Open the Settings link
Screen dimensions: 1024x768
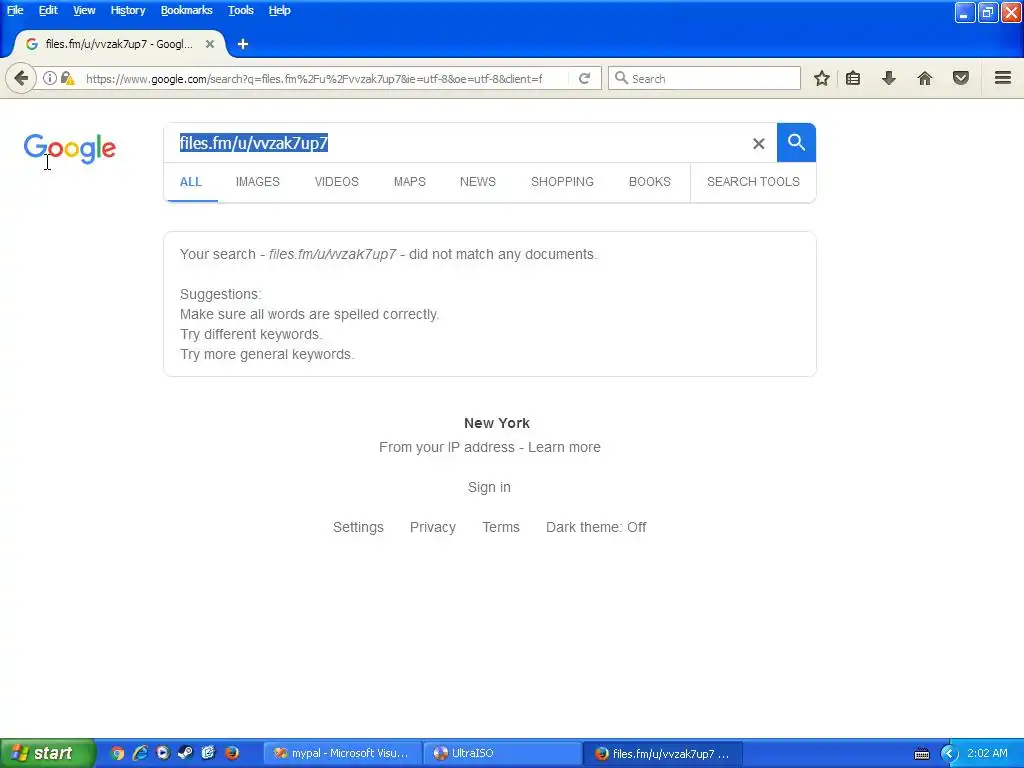click(359, 527)
